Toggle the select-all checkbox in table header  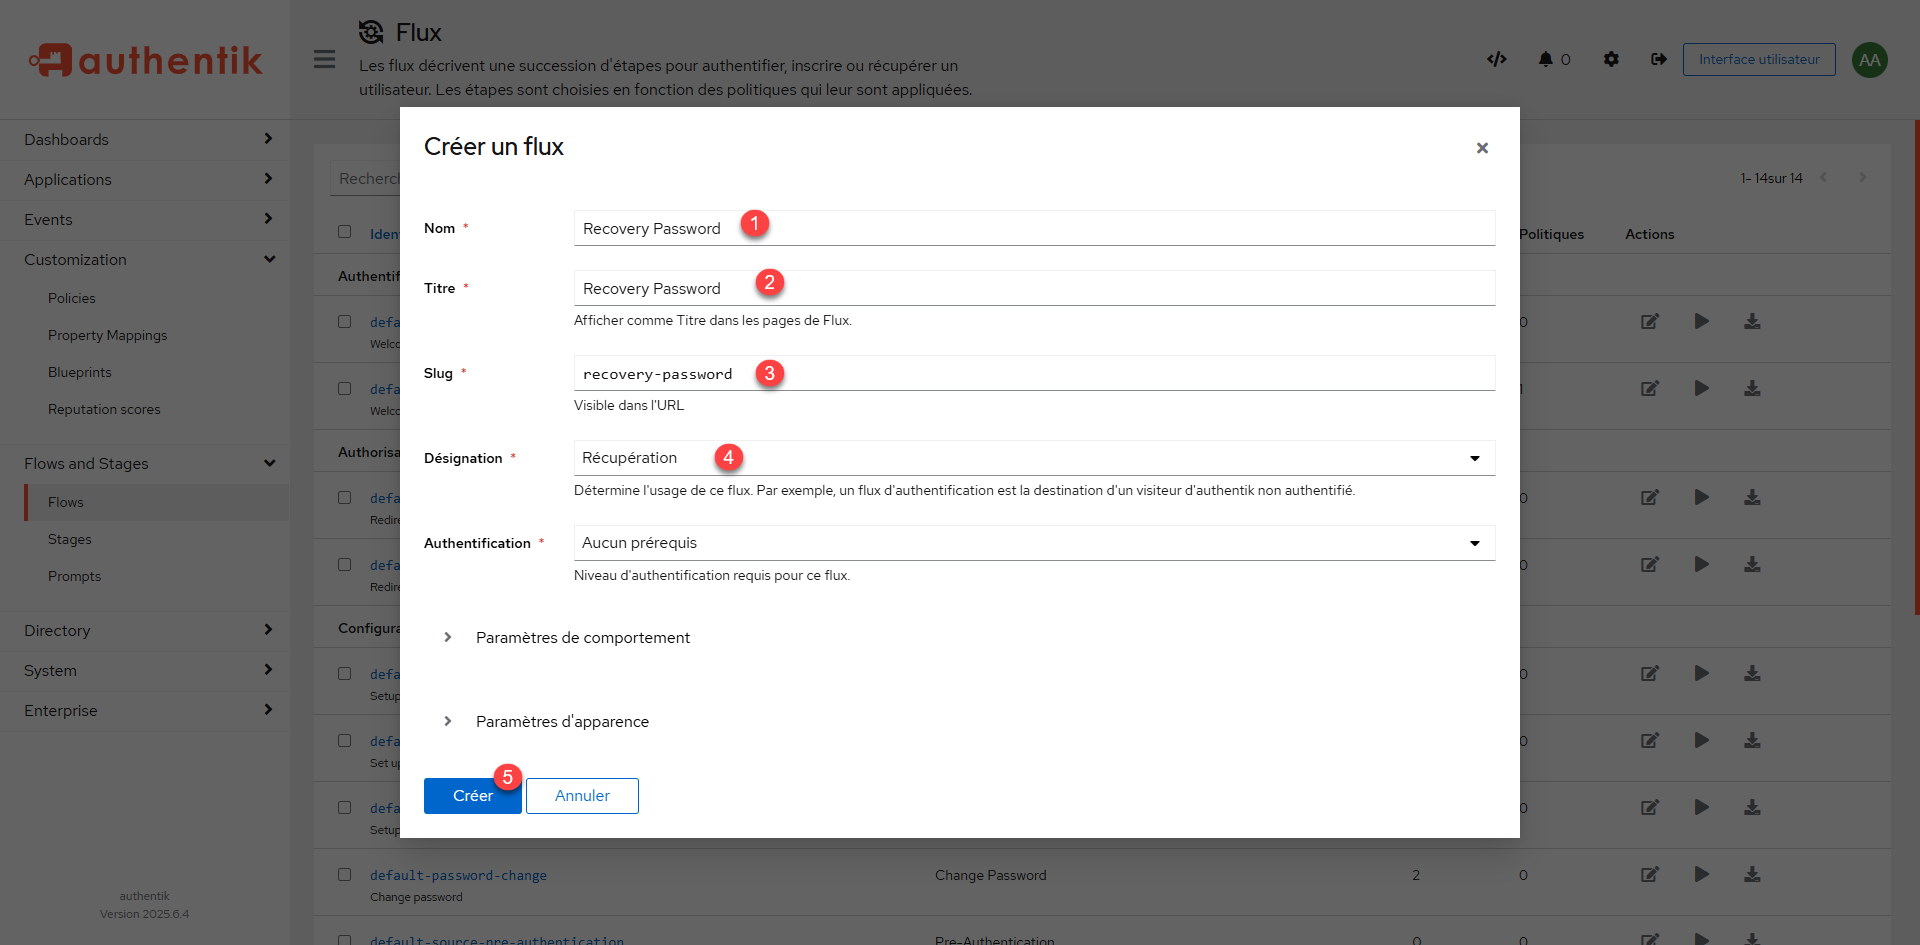click(x=345, y=232)
